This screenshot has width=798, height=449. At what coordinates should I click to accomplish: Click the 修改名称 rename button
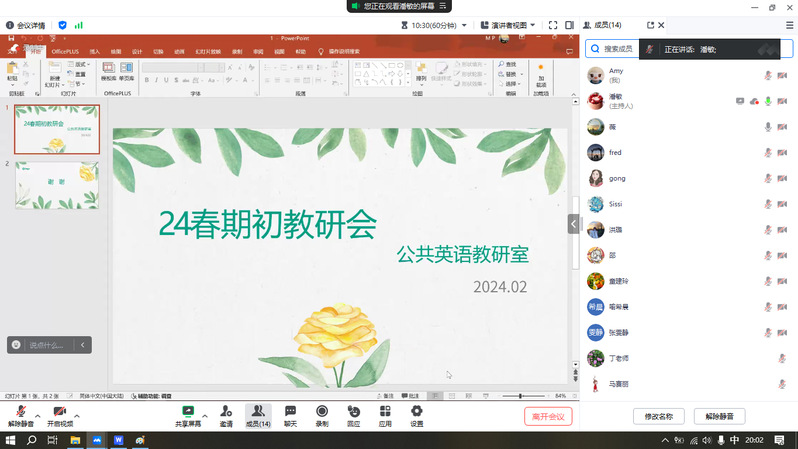(659, 416)
